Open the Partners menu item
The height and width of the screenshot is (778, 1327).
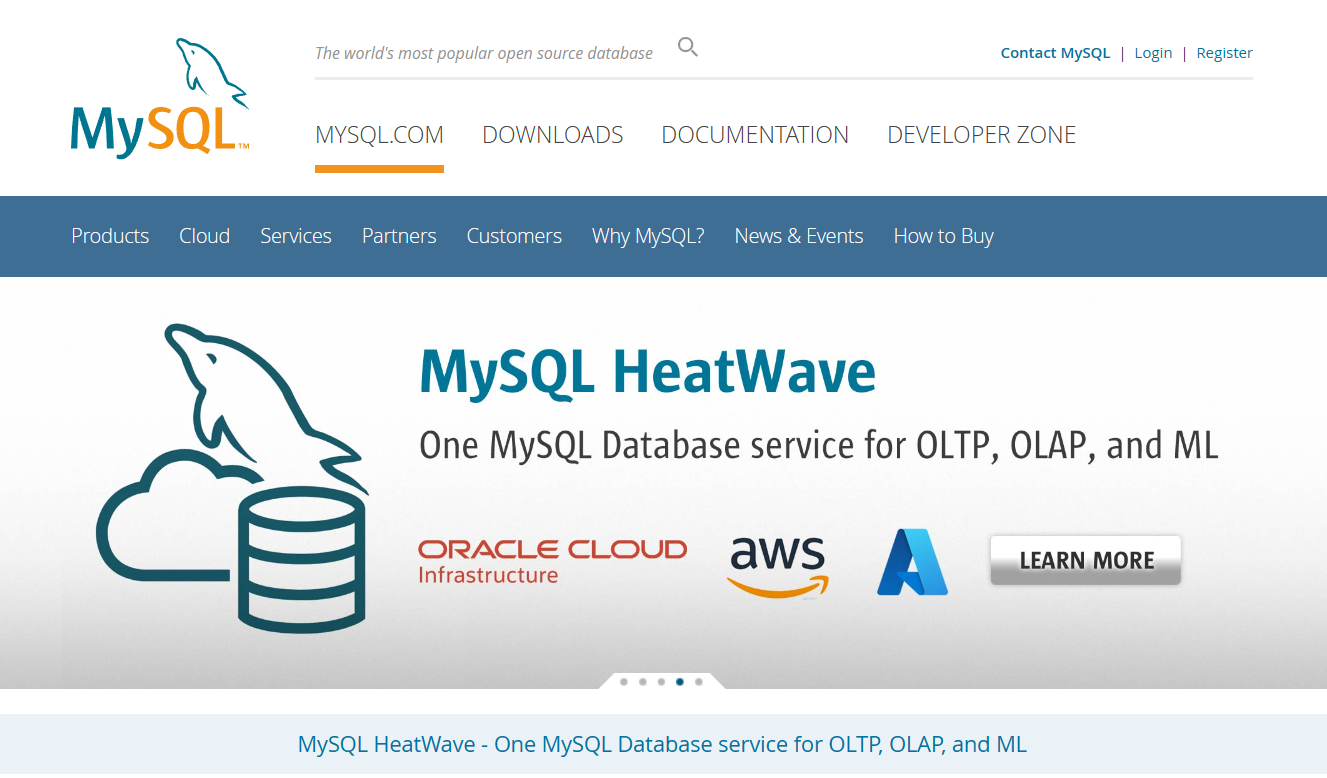point(399,236)
